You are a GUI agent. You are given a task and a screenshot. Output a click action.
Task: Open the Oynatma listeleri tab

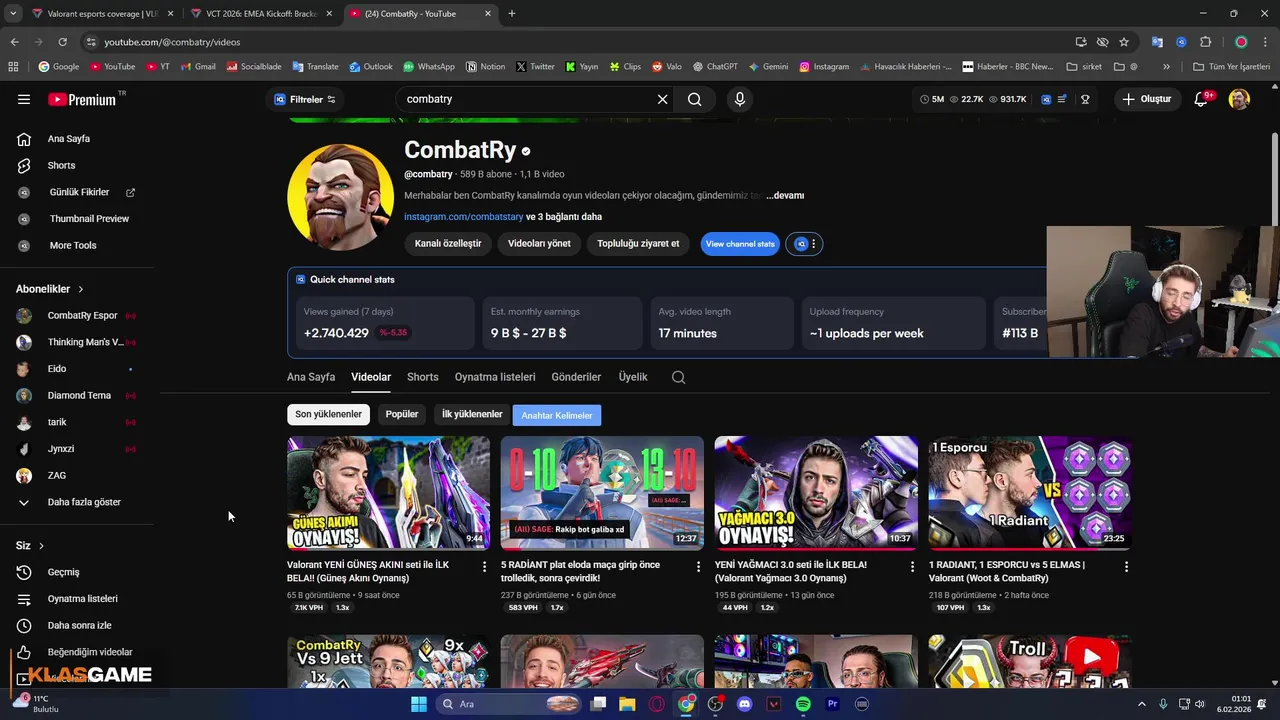point(495,377)
